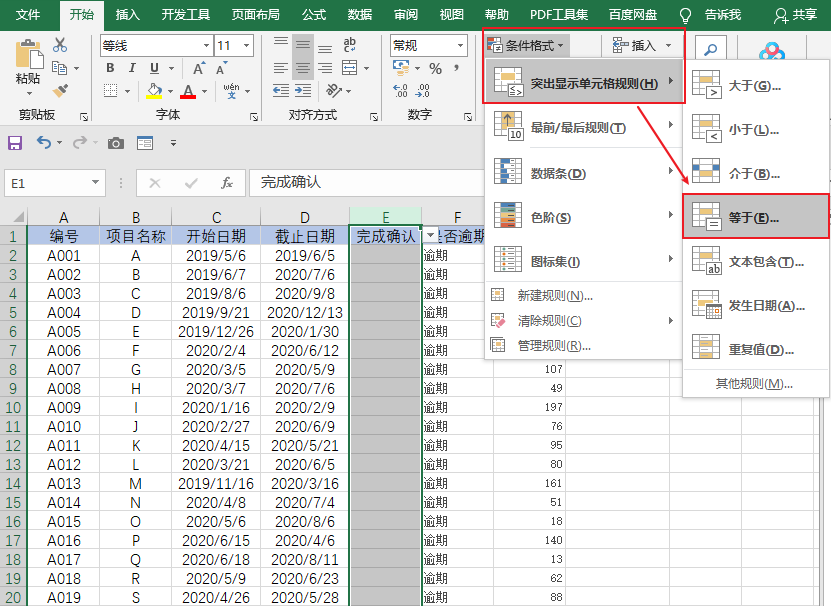Decrease font size with smaller A icon

coord(221,68)
